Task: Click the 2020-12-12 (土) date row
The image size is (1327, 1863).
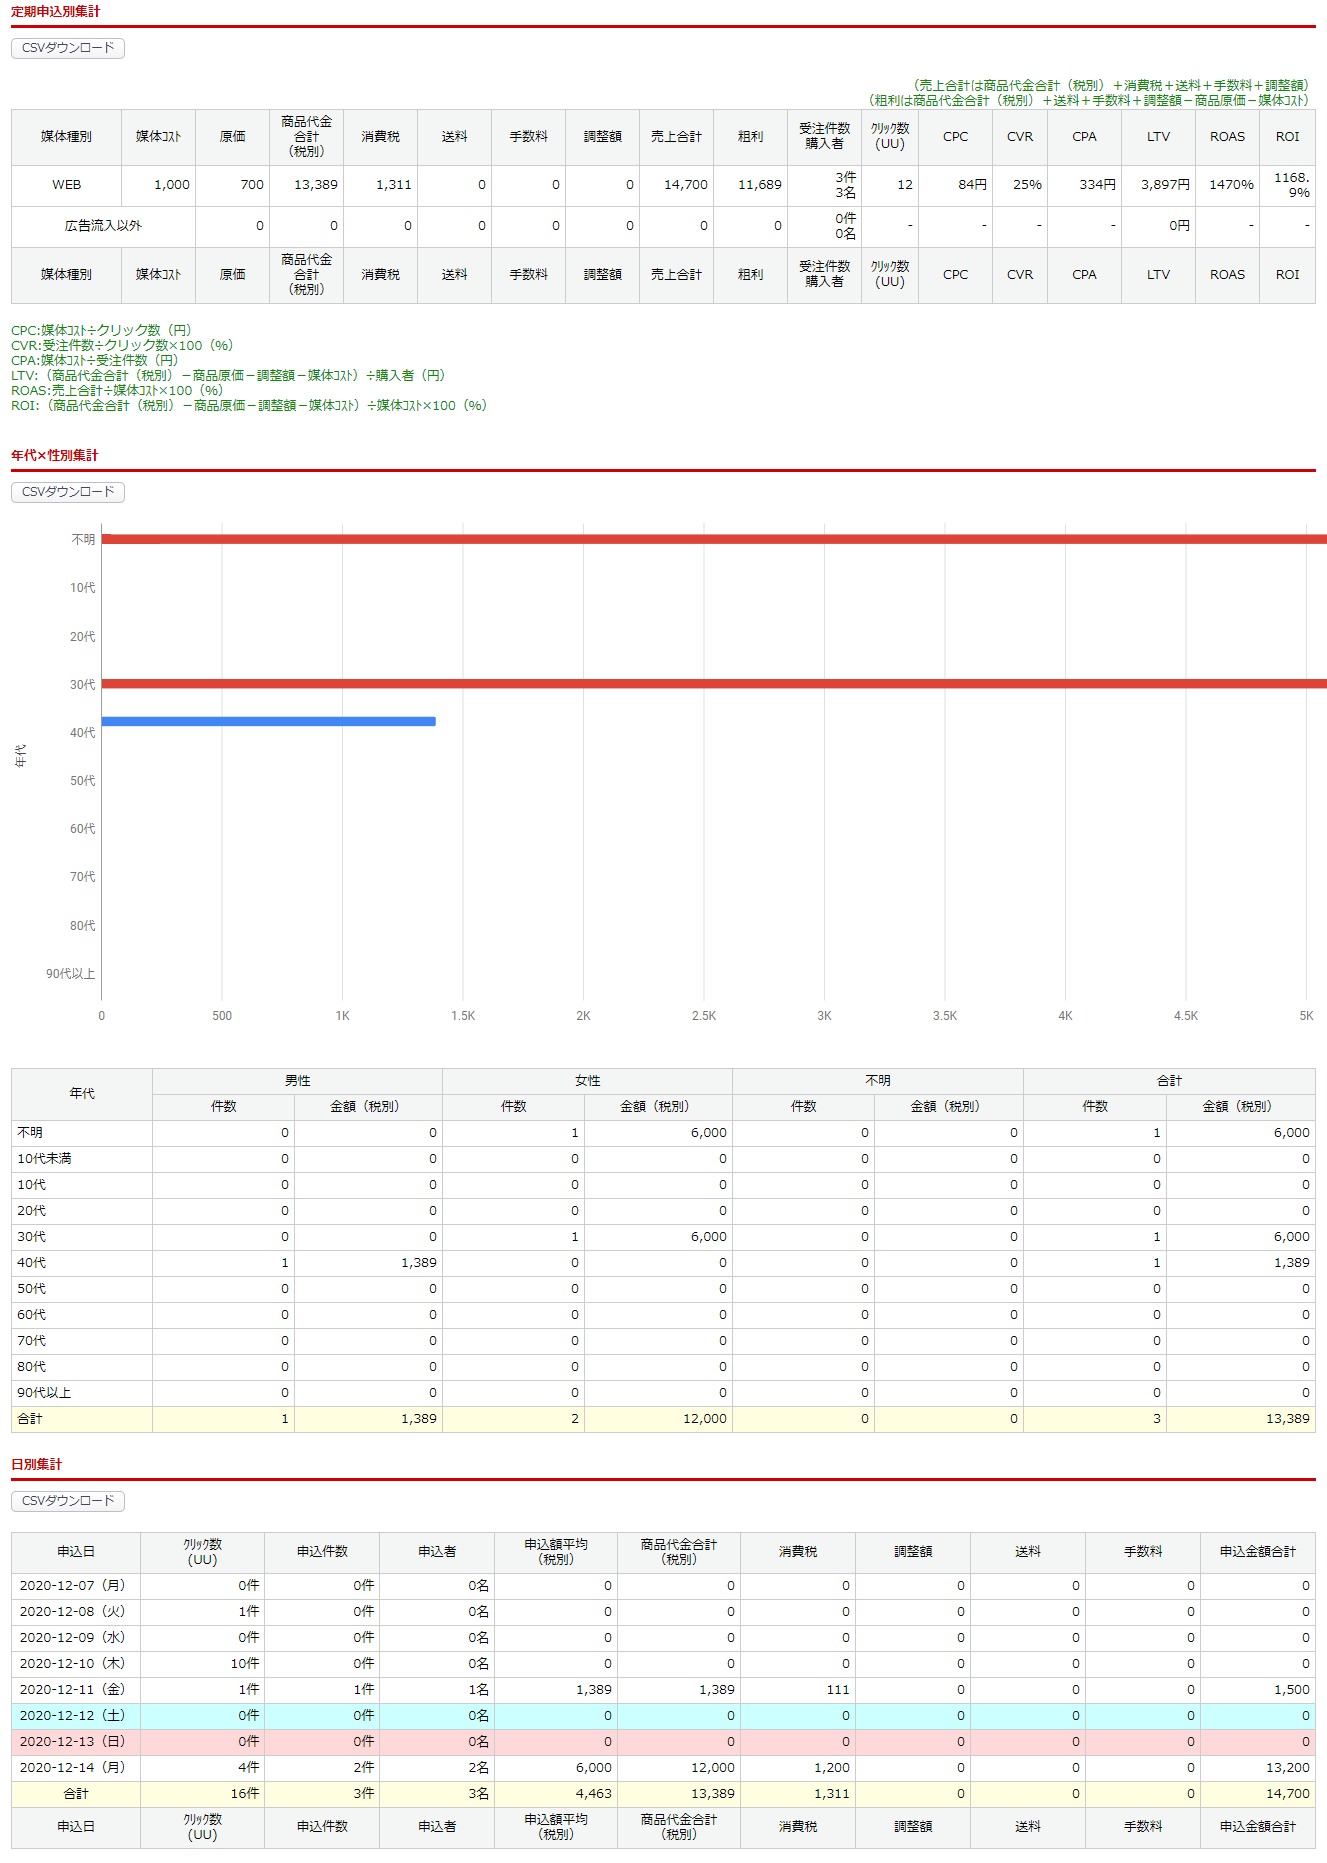Action: point(663,1716)
